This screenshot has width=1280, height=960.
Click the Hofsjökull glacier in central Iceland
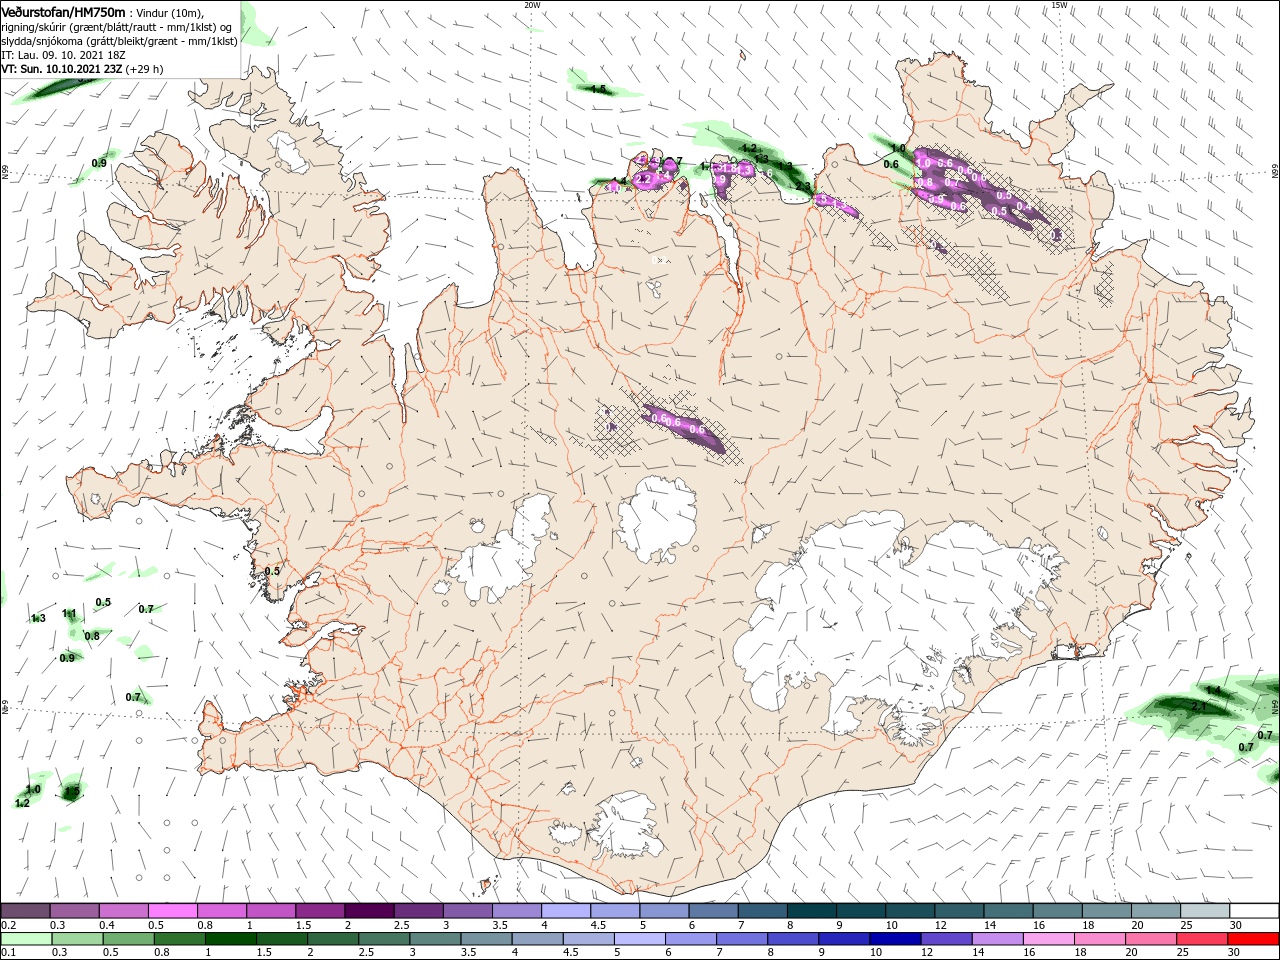657,520
